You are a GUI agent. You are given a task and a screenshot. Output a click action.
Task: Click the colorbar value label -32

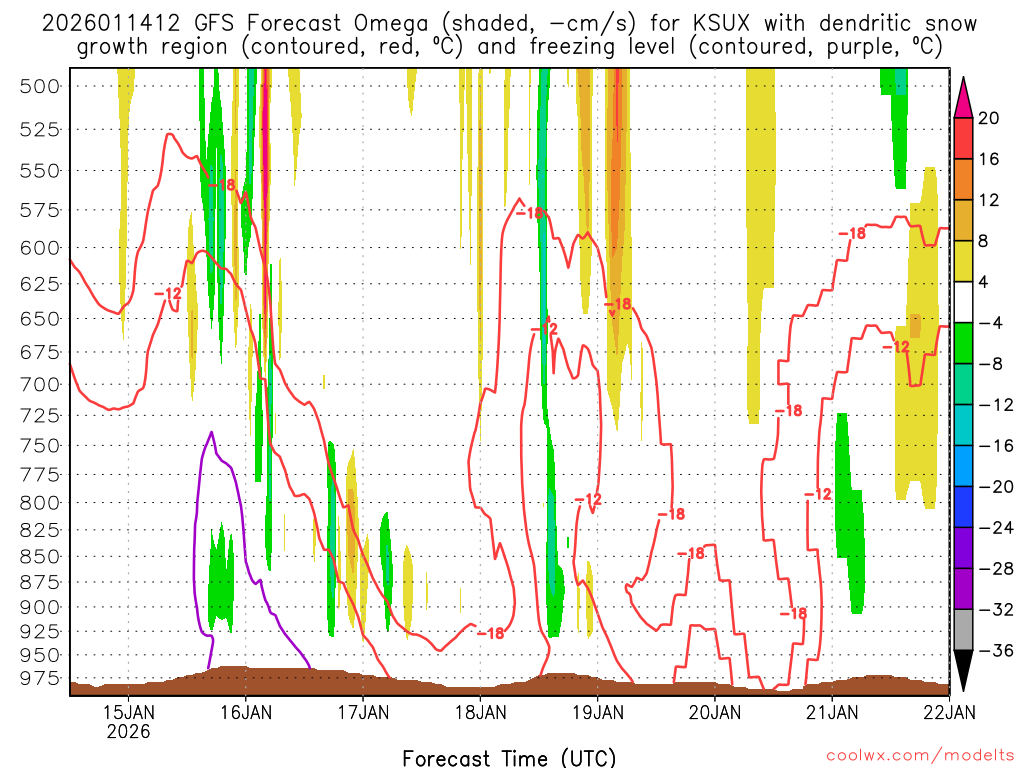tap(995, 610)
